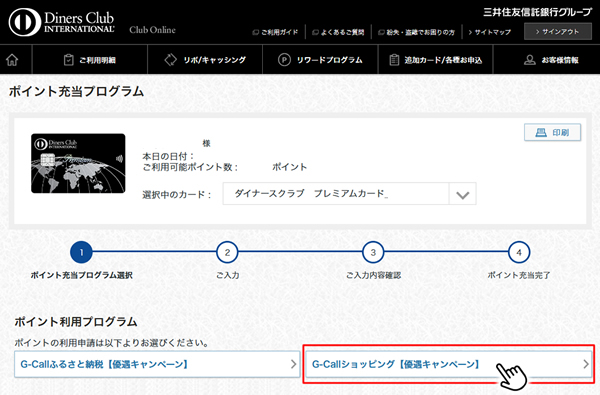Click step 4 circle ポイント充当完了
600x395 pixels.
click(519, 252)
